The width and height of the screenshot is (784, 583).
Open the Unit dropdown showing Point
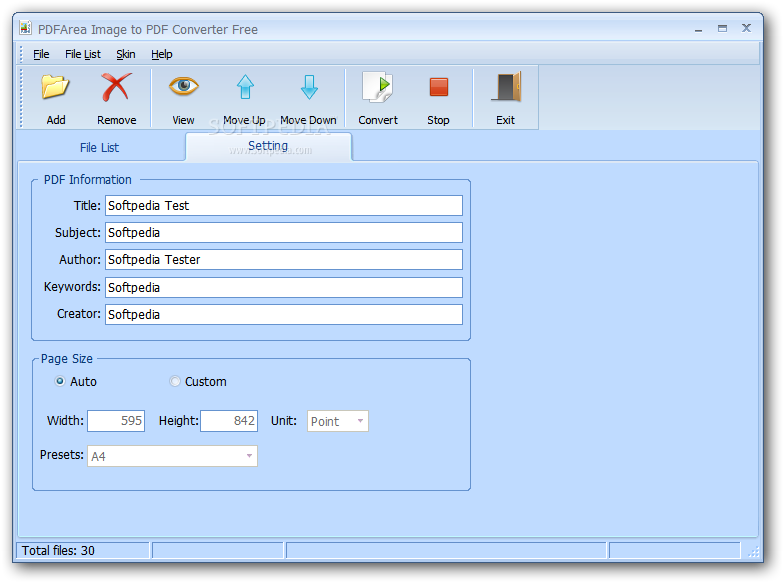pyautogui.click(x=338, y=421)
